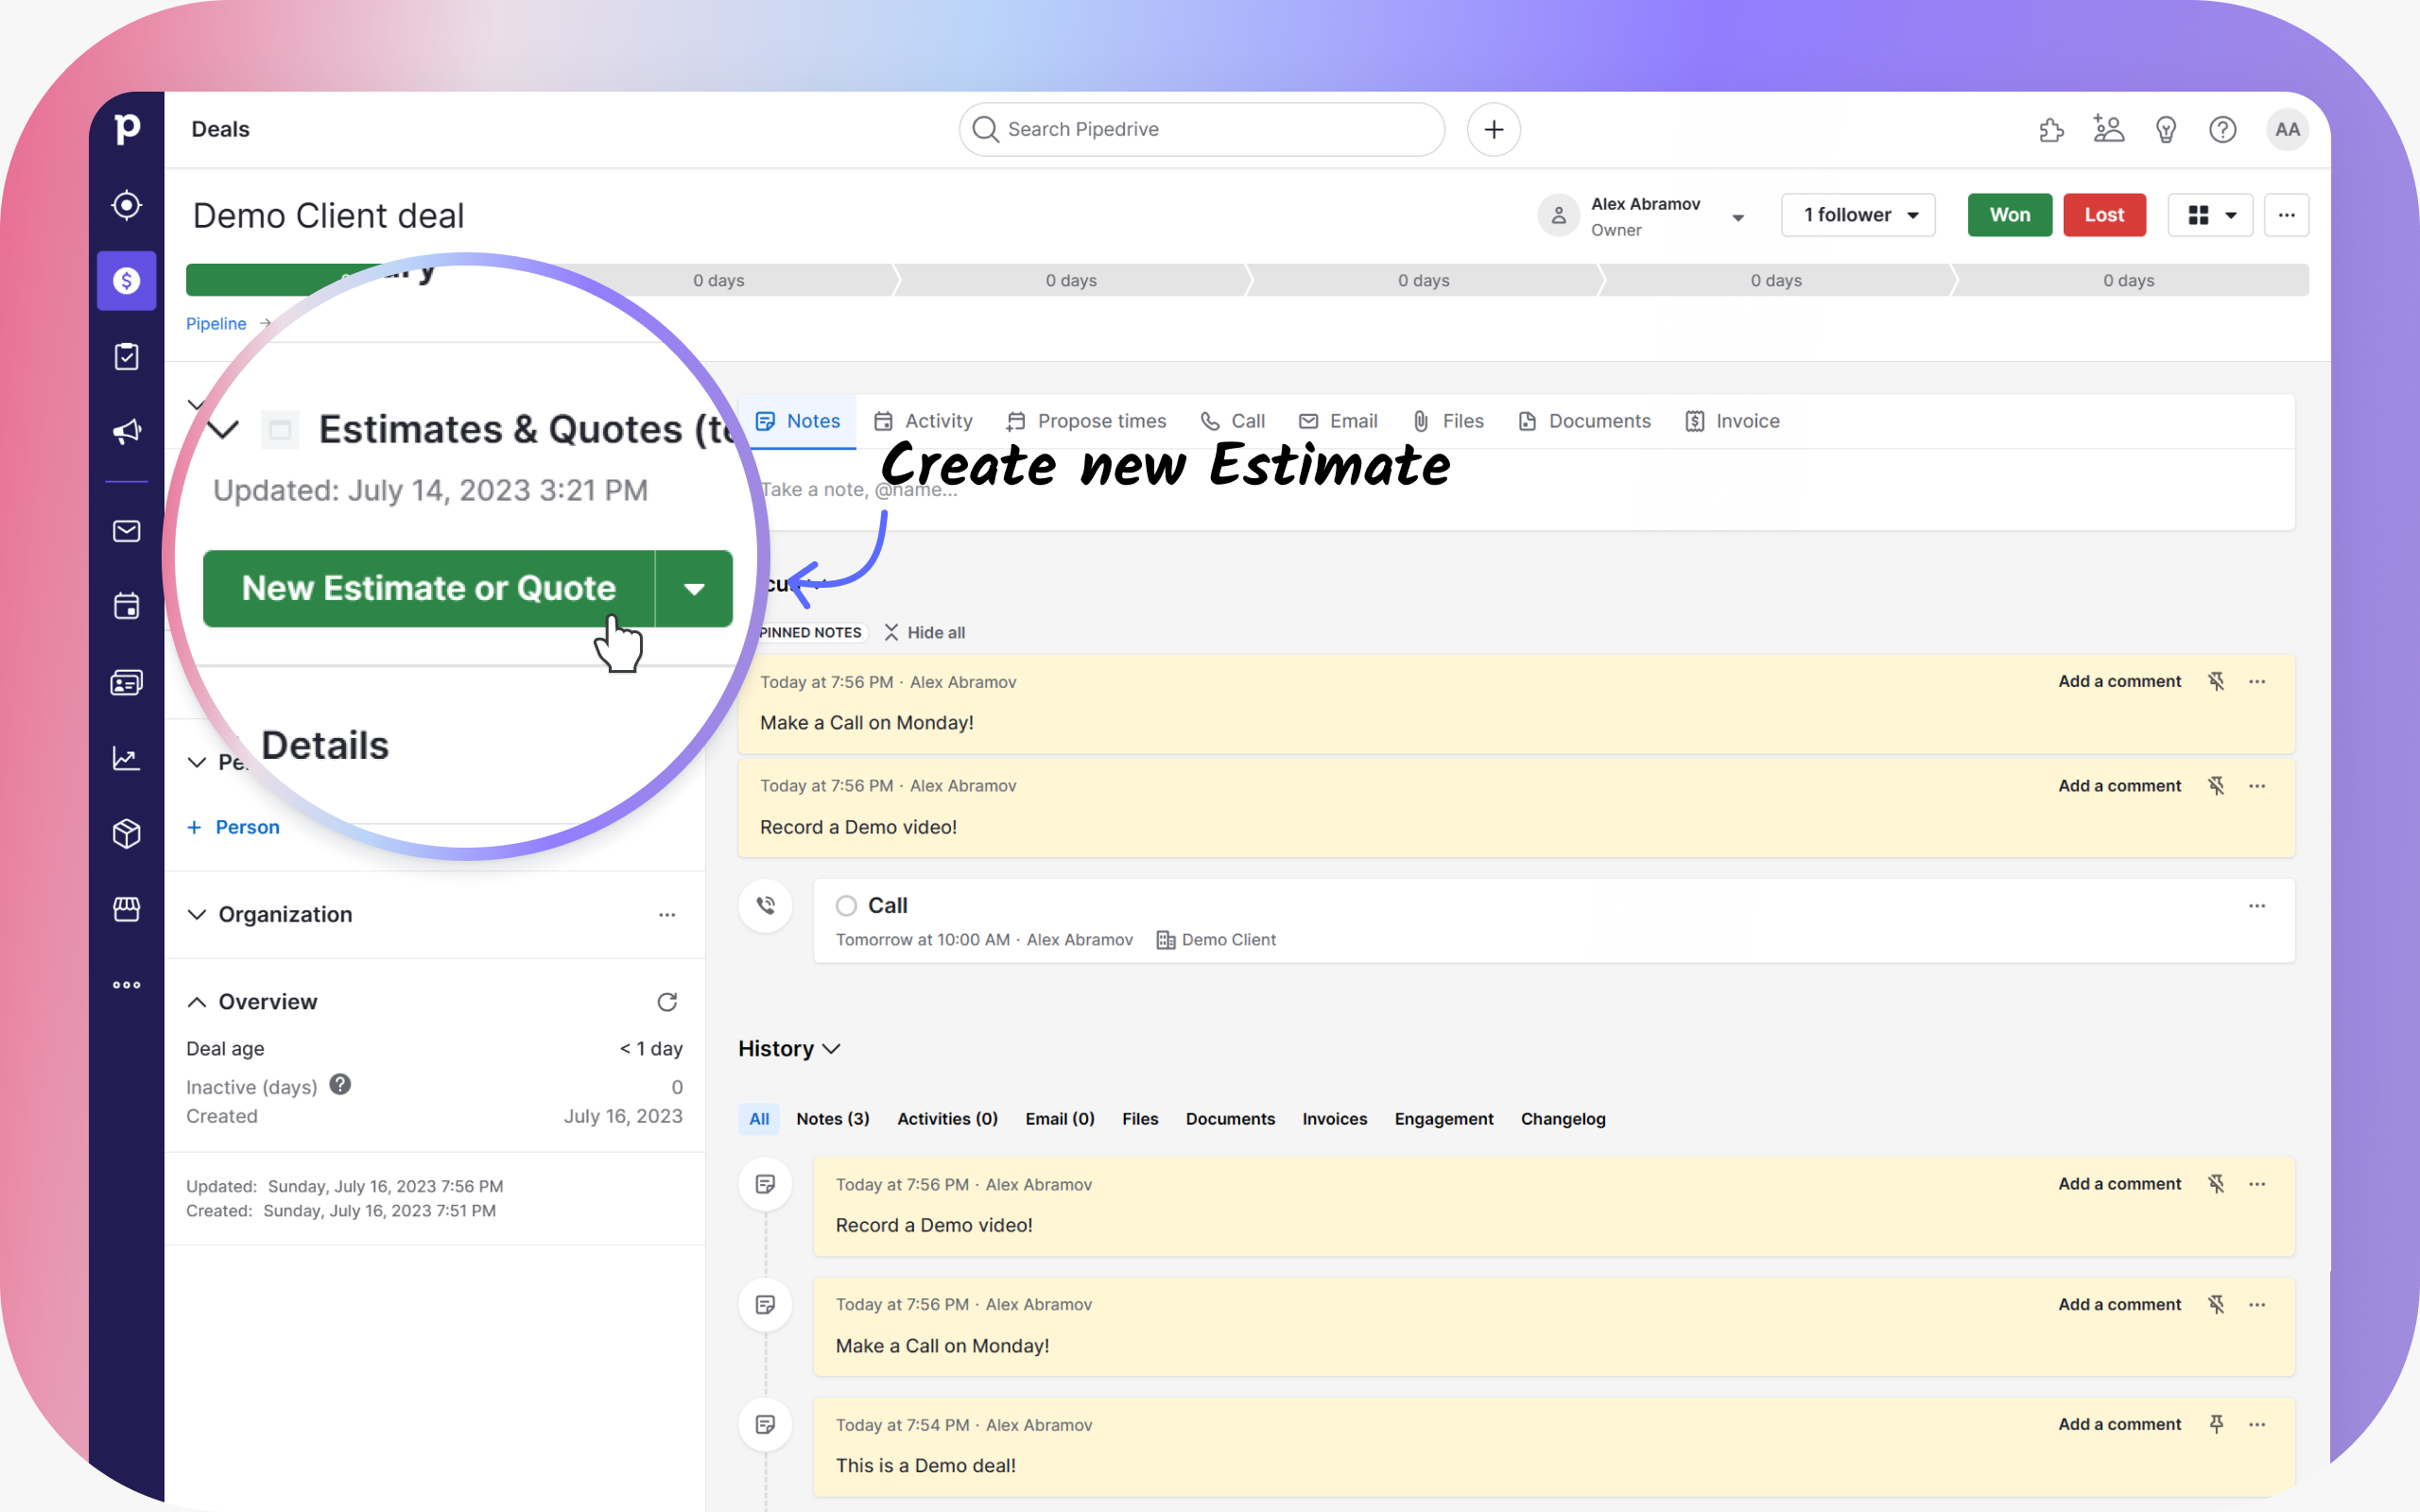Click the Pipeline breadcrumb link
This screenshot has width=2420, height=1512.
(216, 324)
